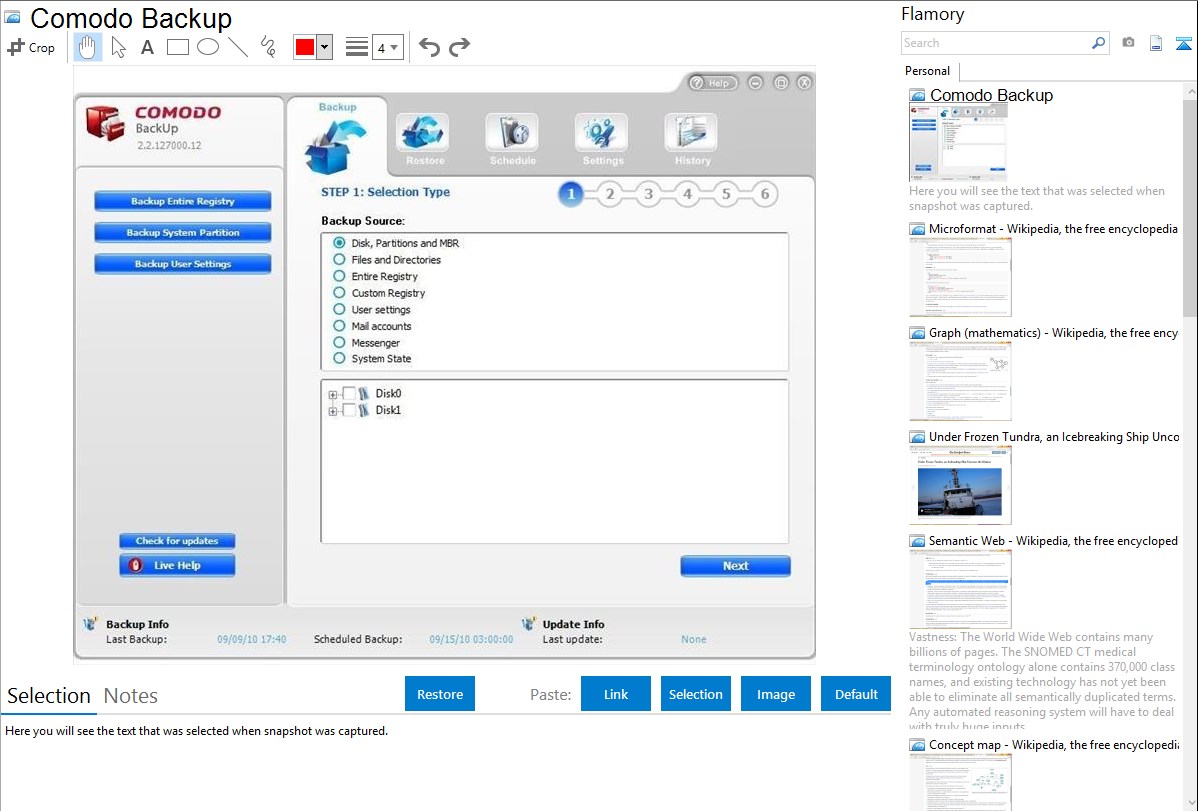This screenshot has height=811, width=1198.
Task: Select the text annotation tool
Action: coord(147,47)
